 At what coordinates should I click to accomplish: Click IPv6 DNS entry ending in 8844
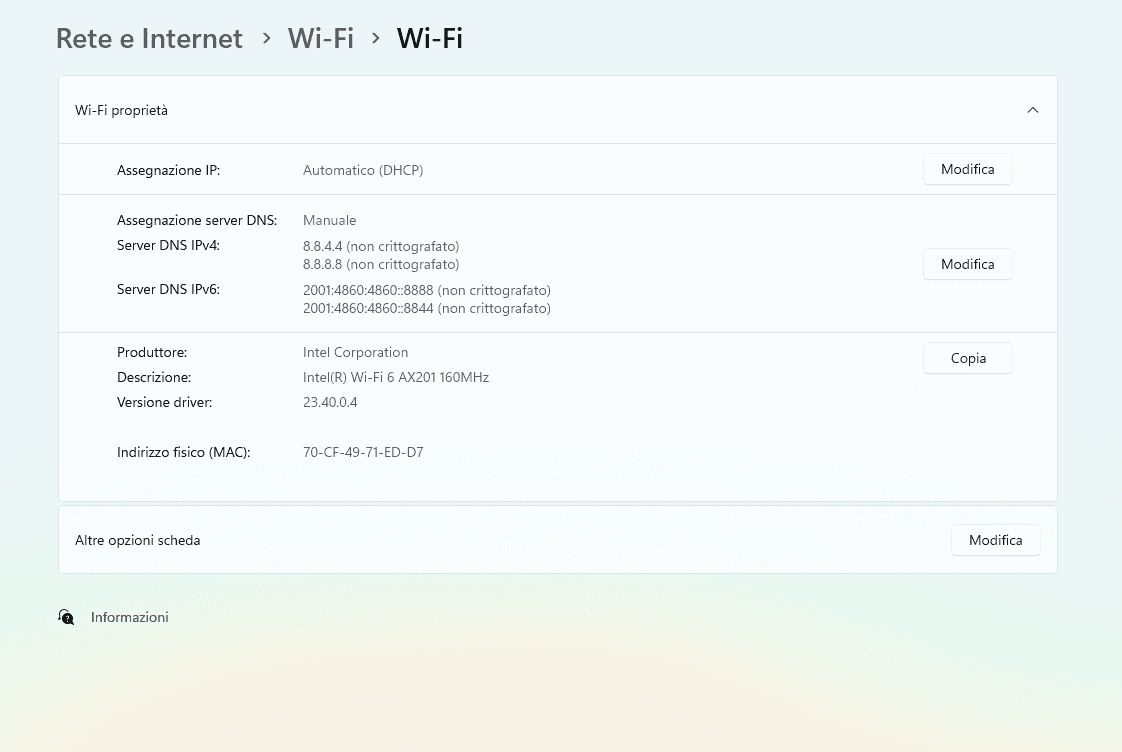pyautogui.click(x=427, y=309)
